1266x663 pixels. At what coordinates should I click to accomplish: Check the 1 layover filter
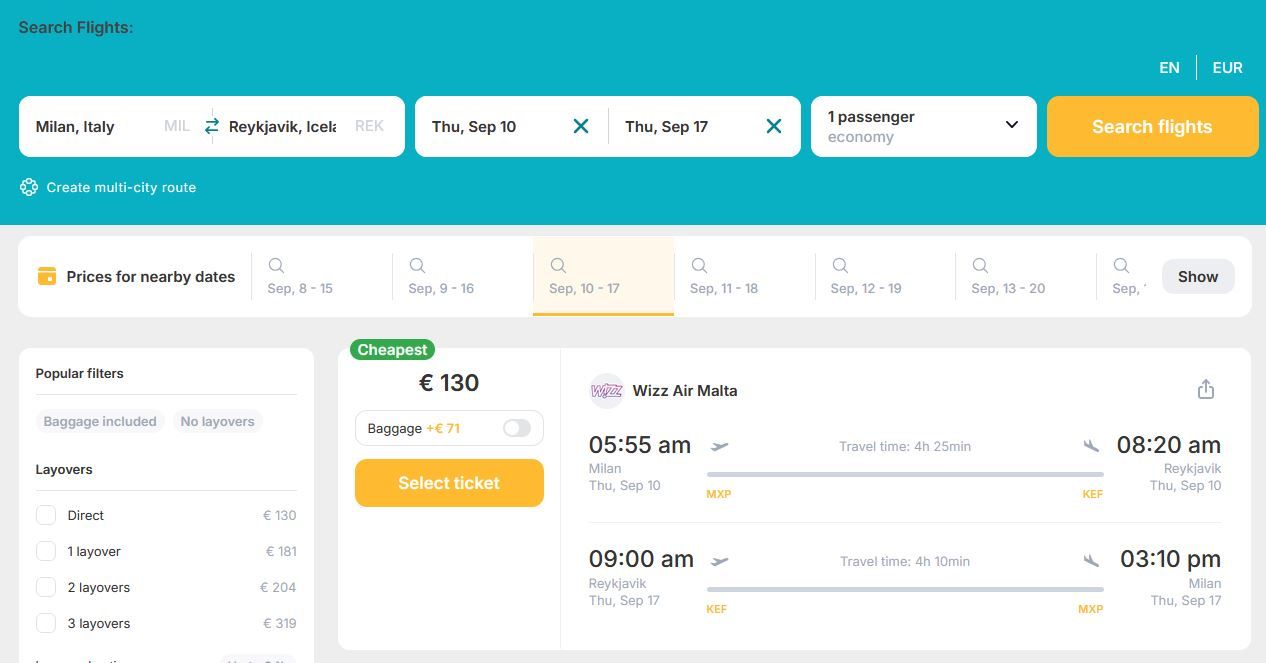point(46,551)
